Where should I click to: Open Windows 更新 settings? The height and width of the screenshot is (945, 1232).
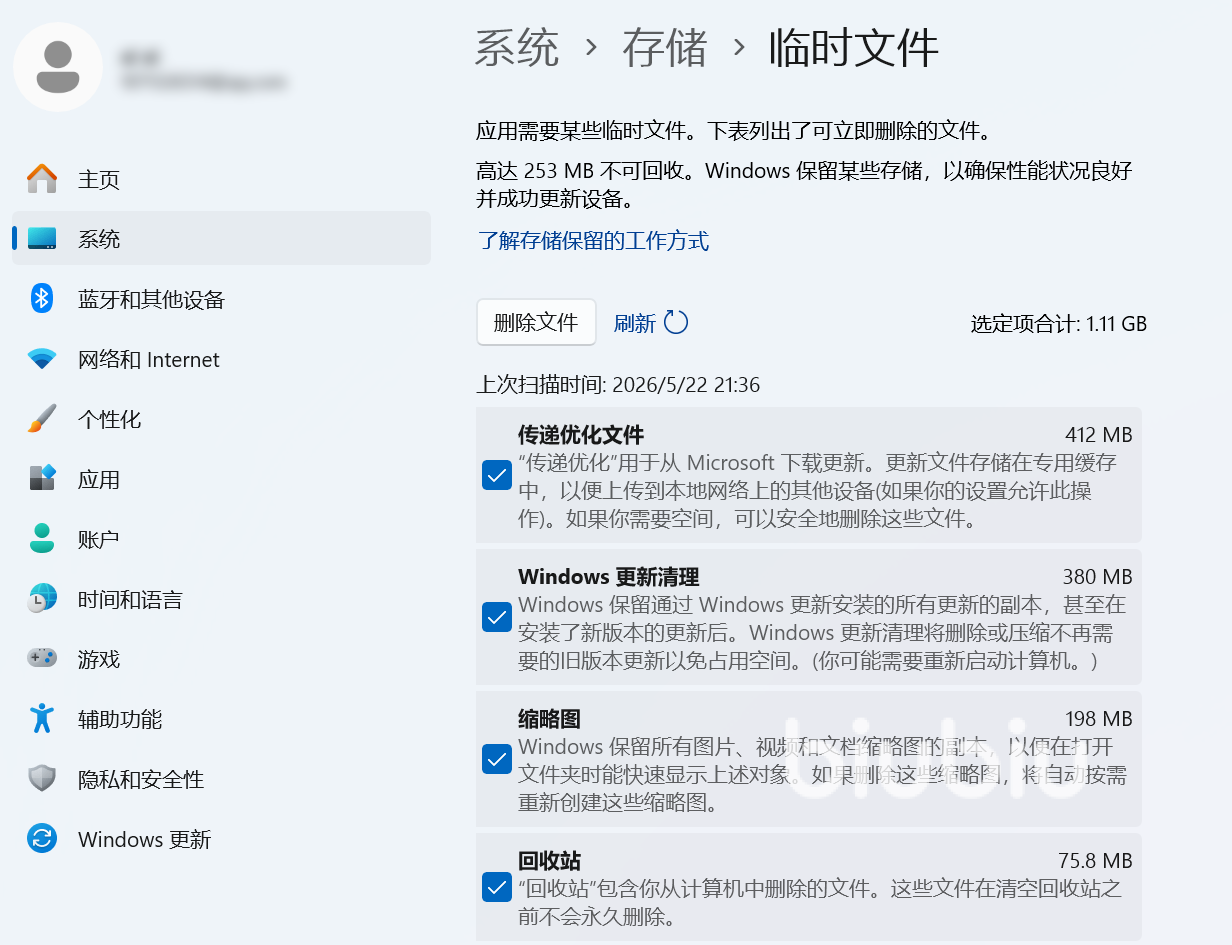[221, 839]
